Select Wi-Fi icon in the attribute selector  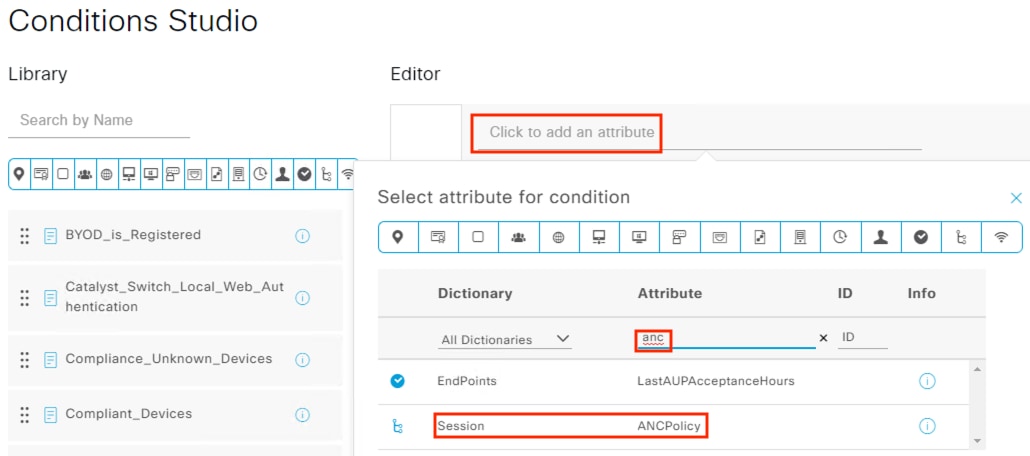(1001, 237)
